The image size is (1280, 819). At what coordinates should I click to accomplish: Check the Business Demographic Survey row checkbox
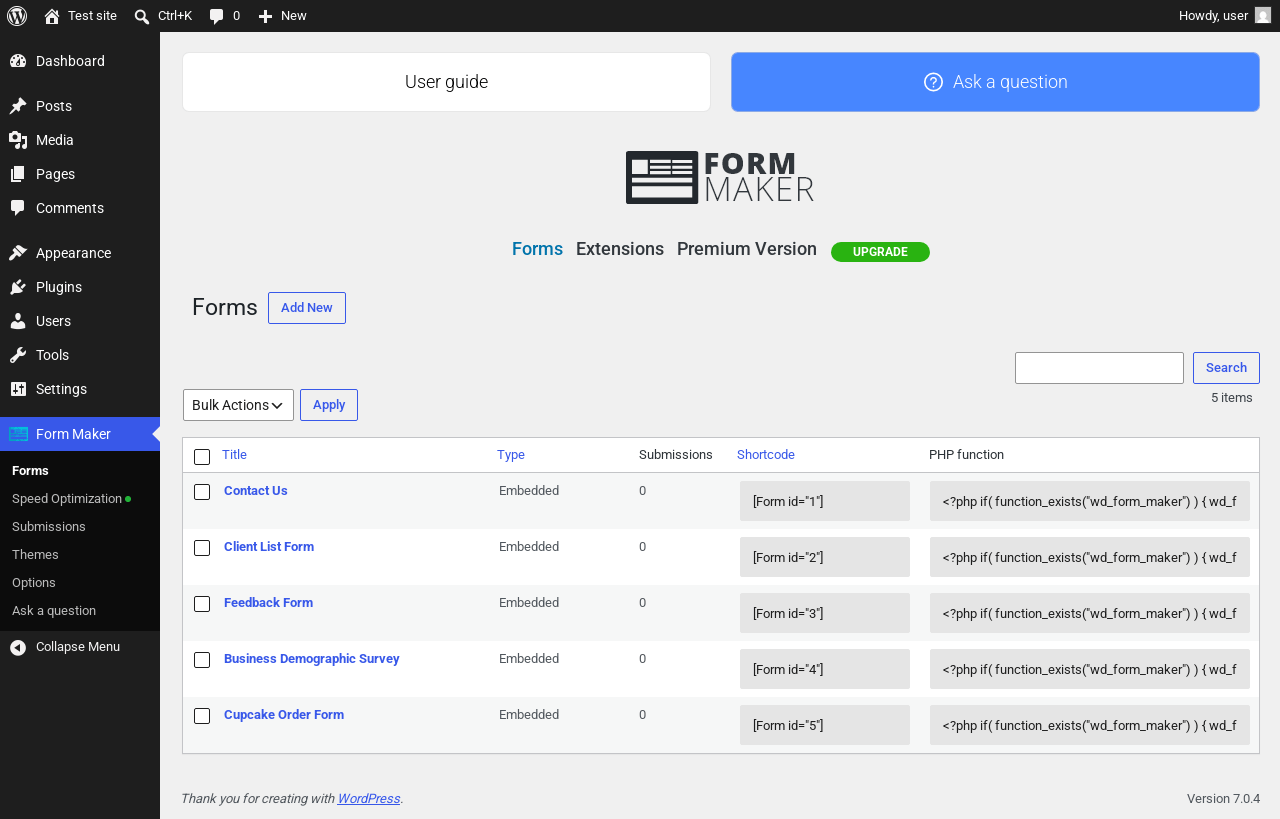(x=202, y=660)
